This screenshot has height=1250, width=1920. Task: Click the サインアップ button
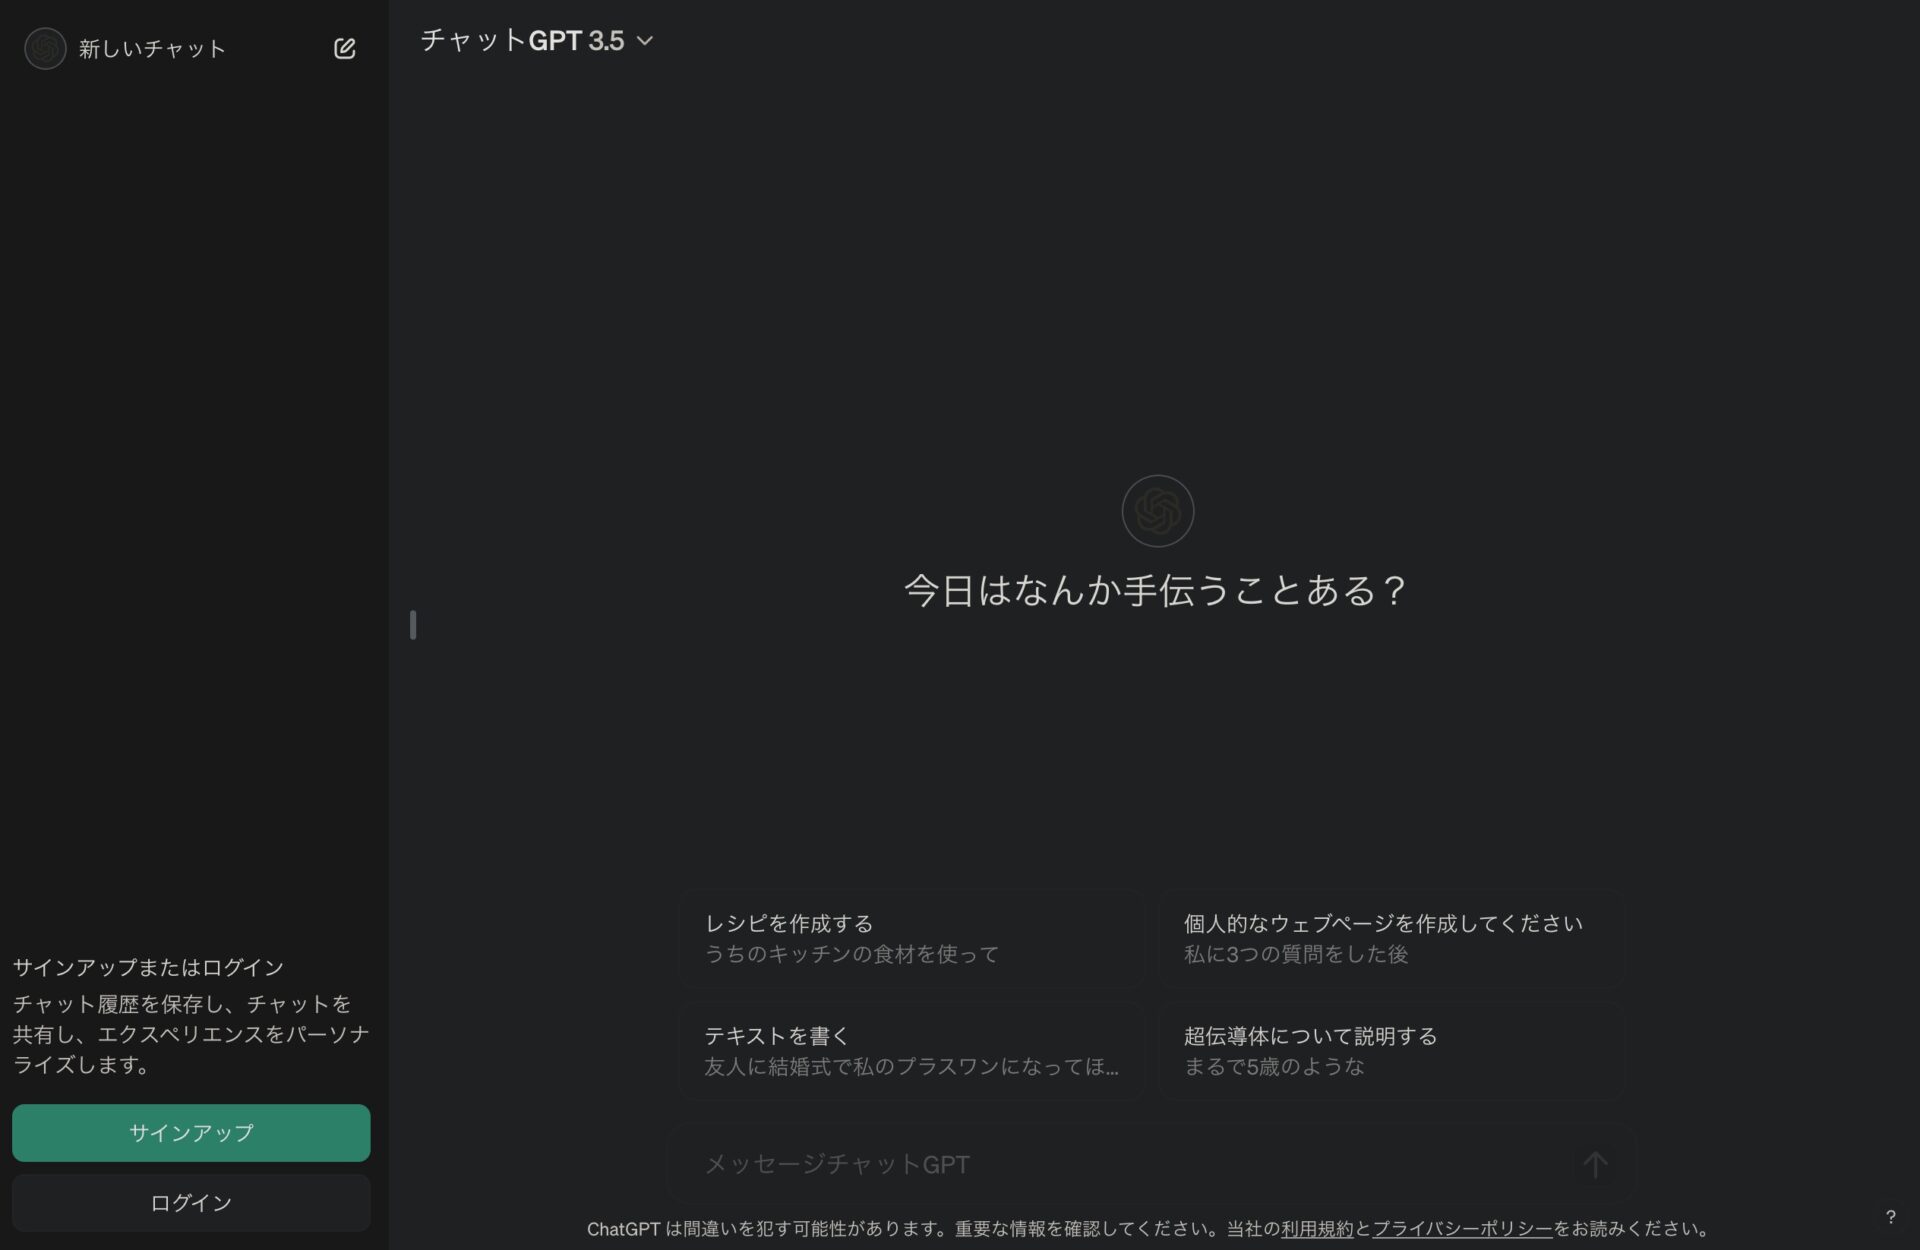coord(191,1132)
